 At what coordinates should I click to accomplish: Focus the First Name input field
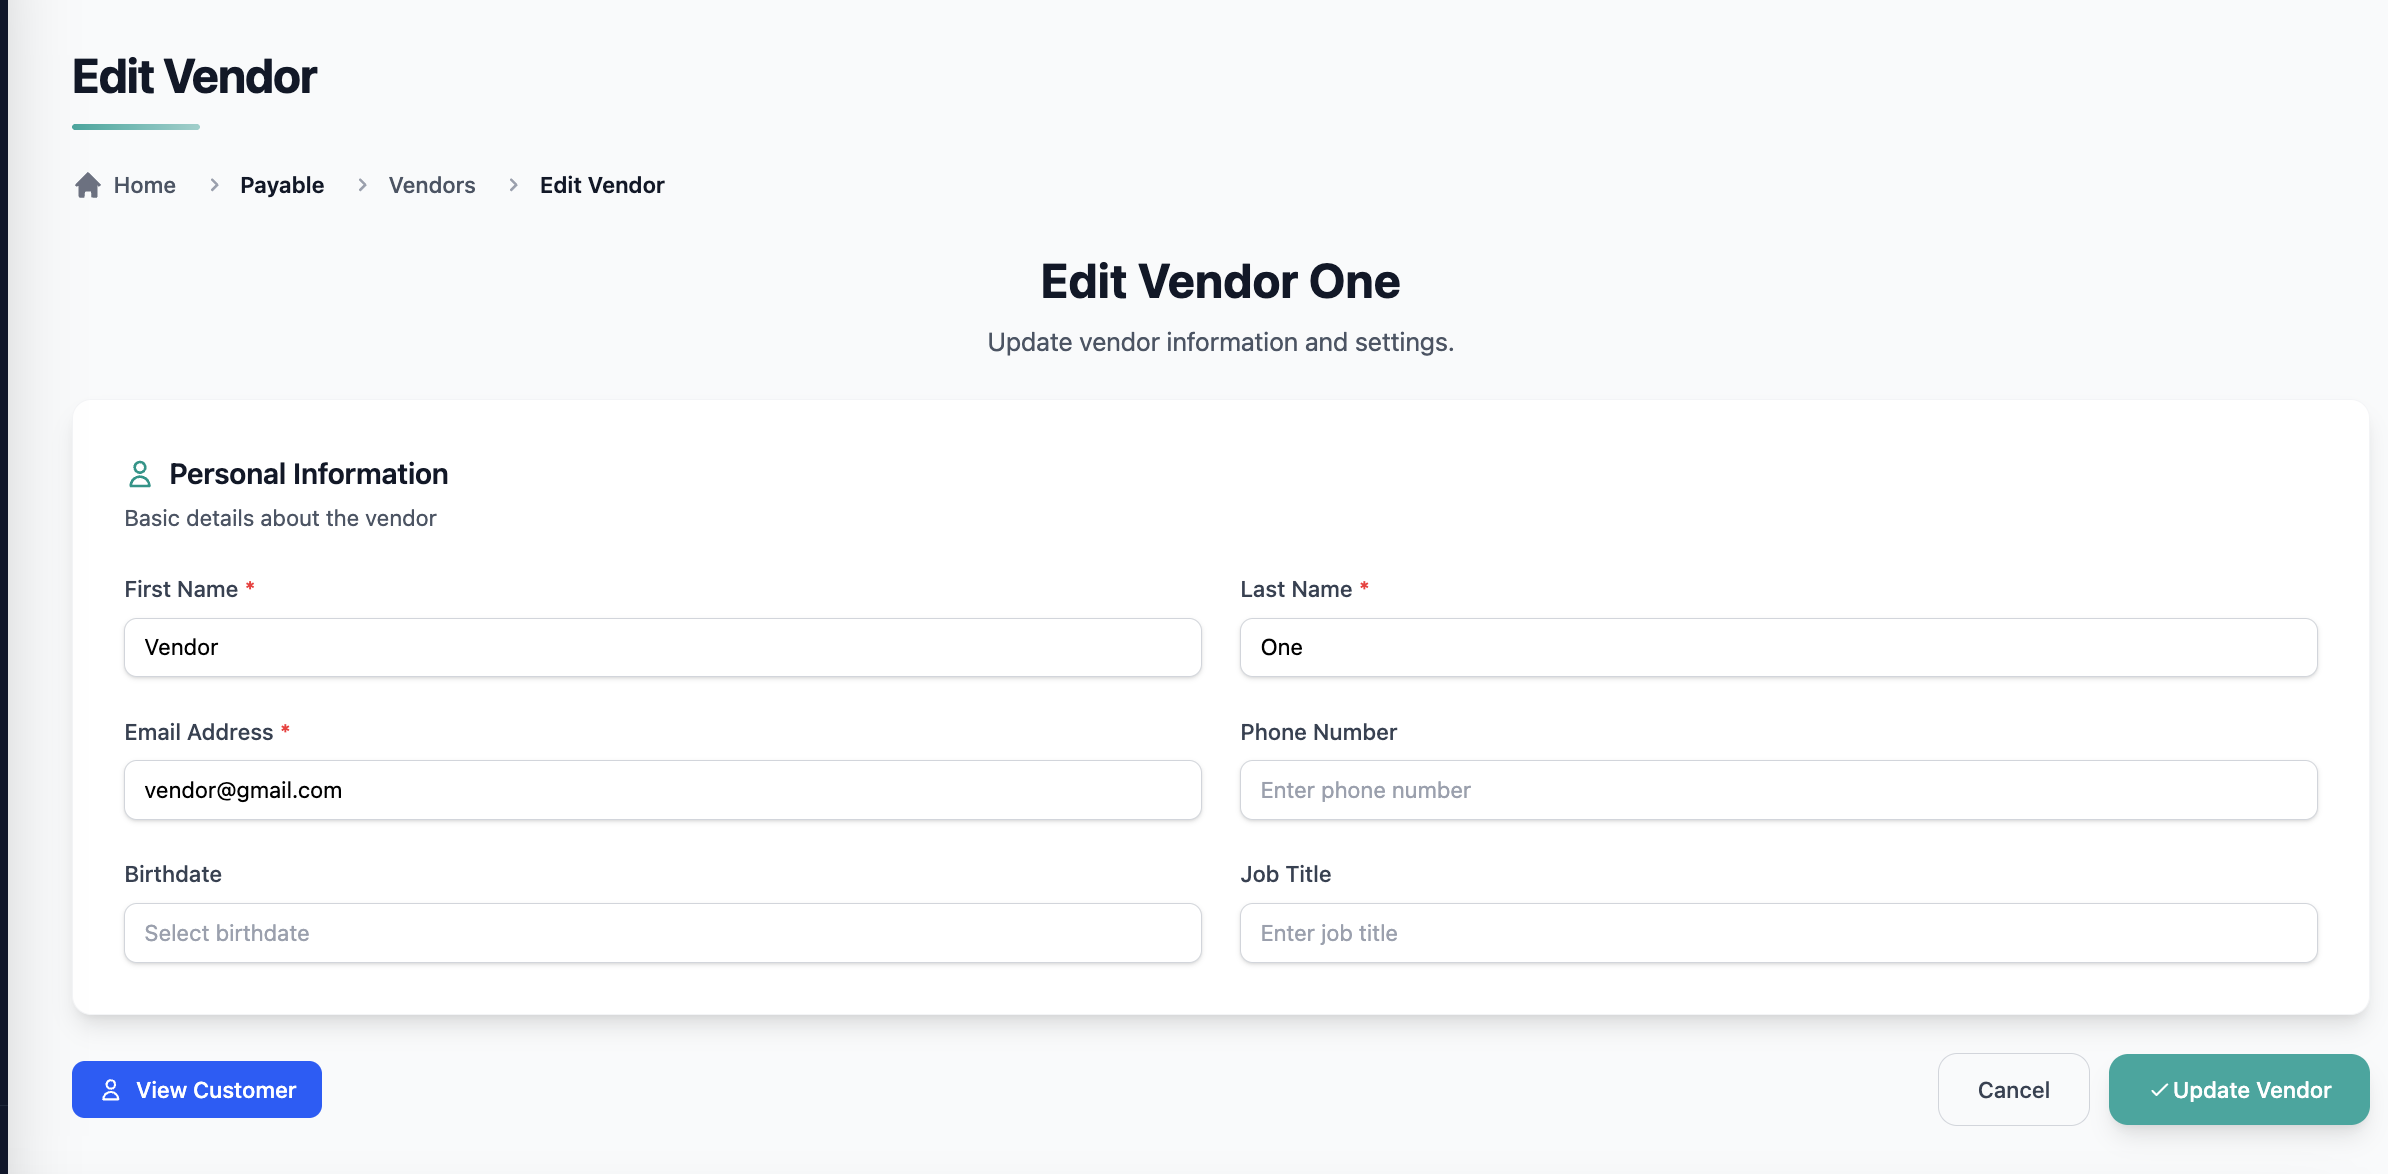pyautogui.click(x=662, y=647)
